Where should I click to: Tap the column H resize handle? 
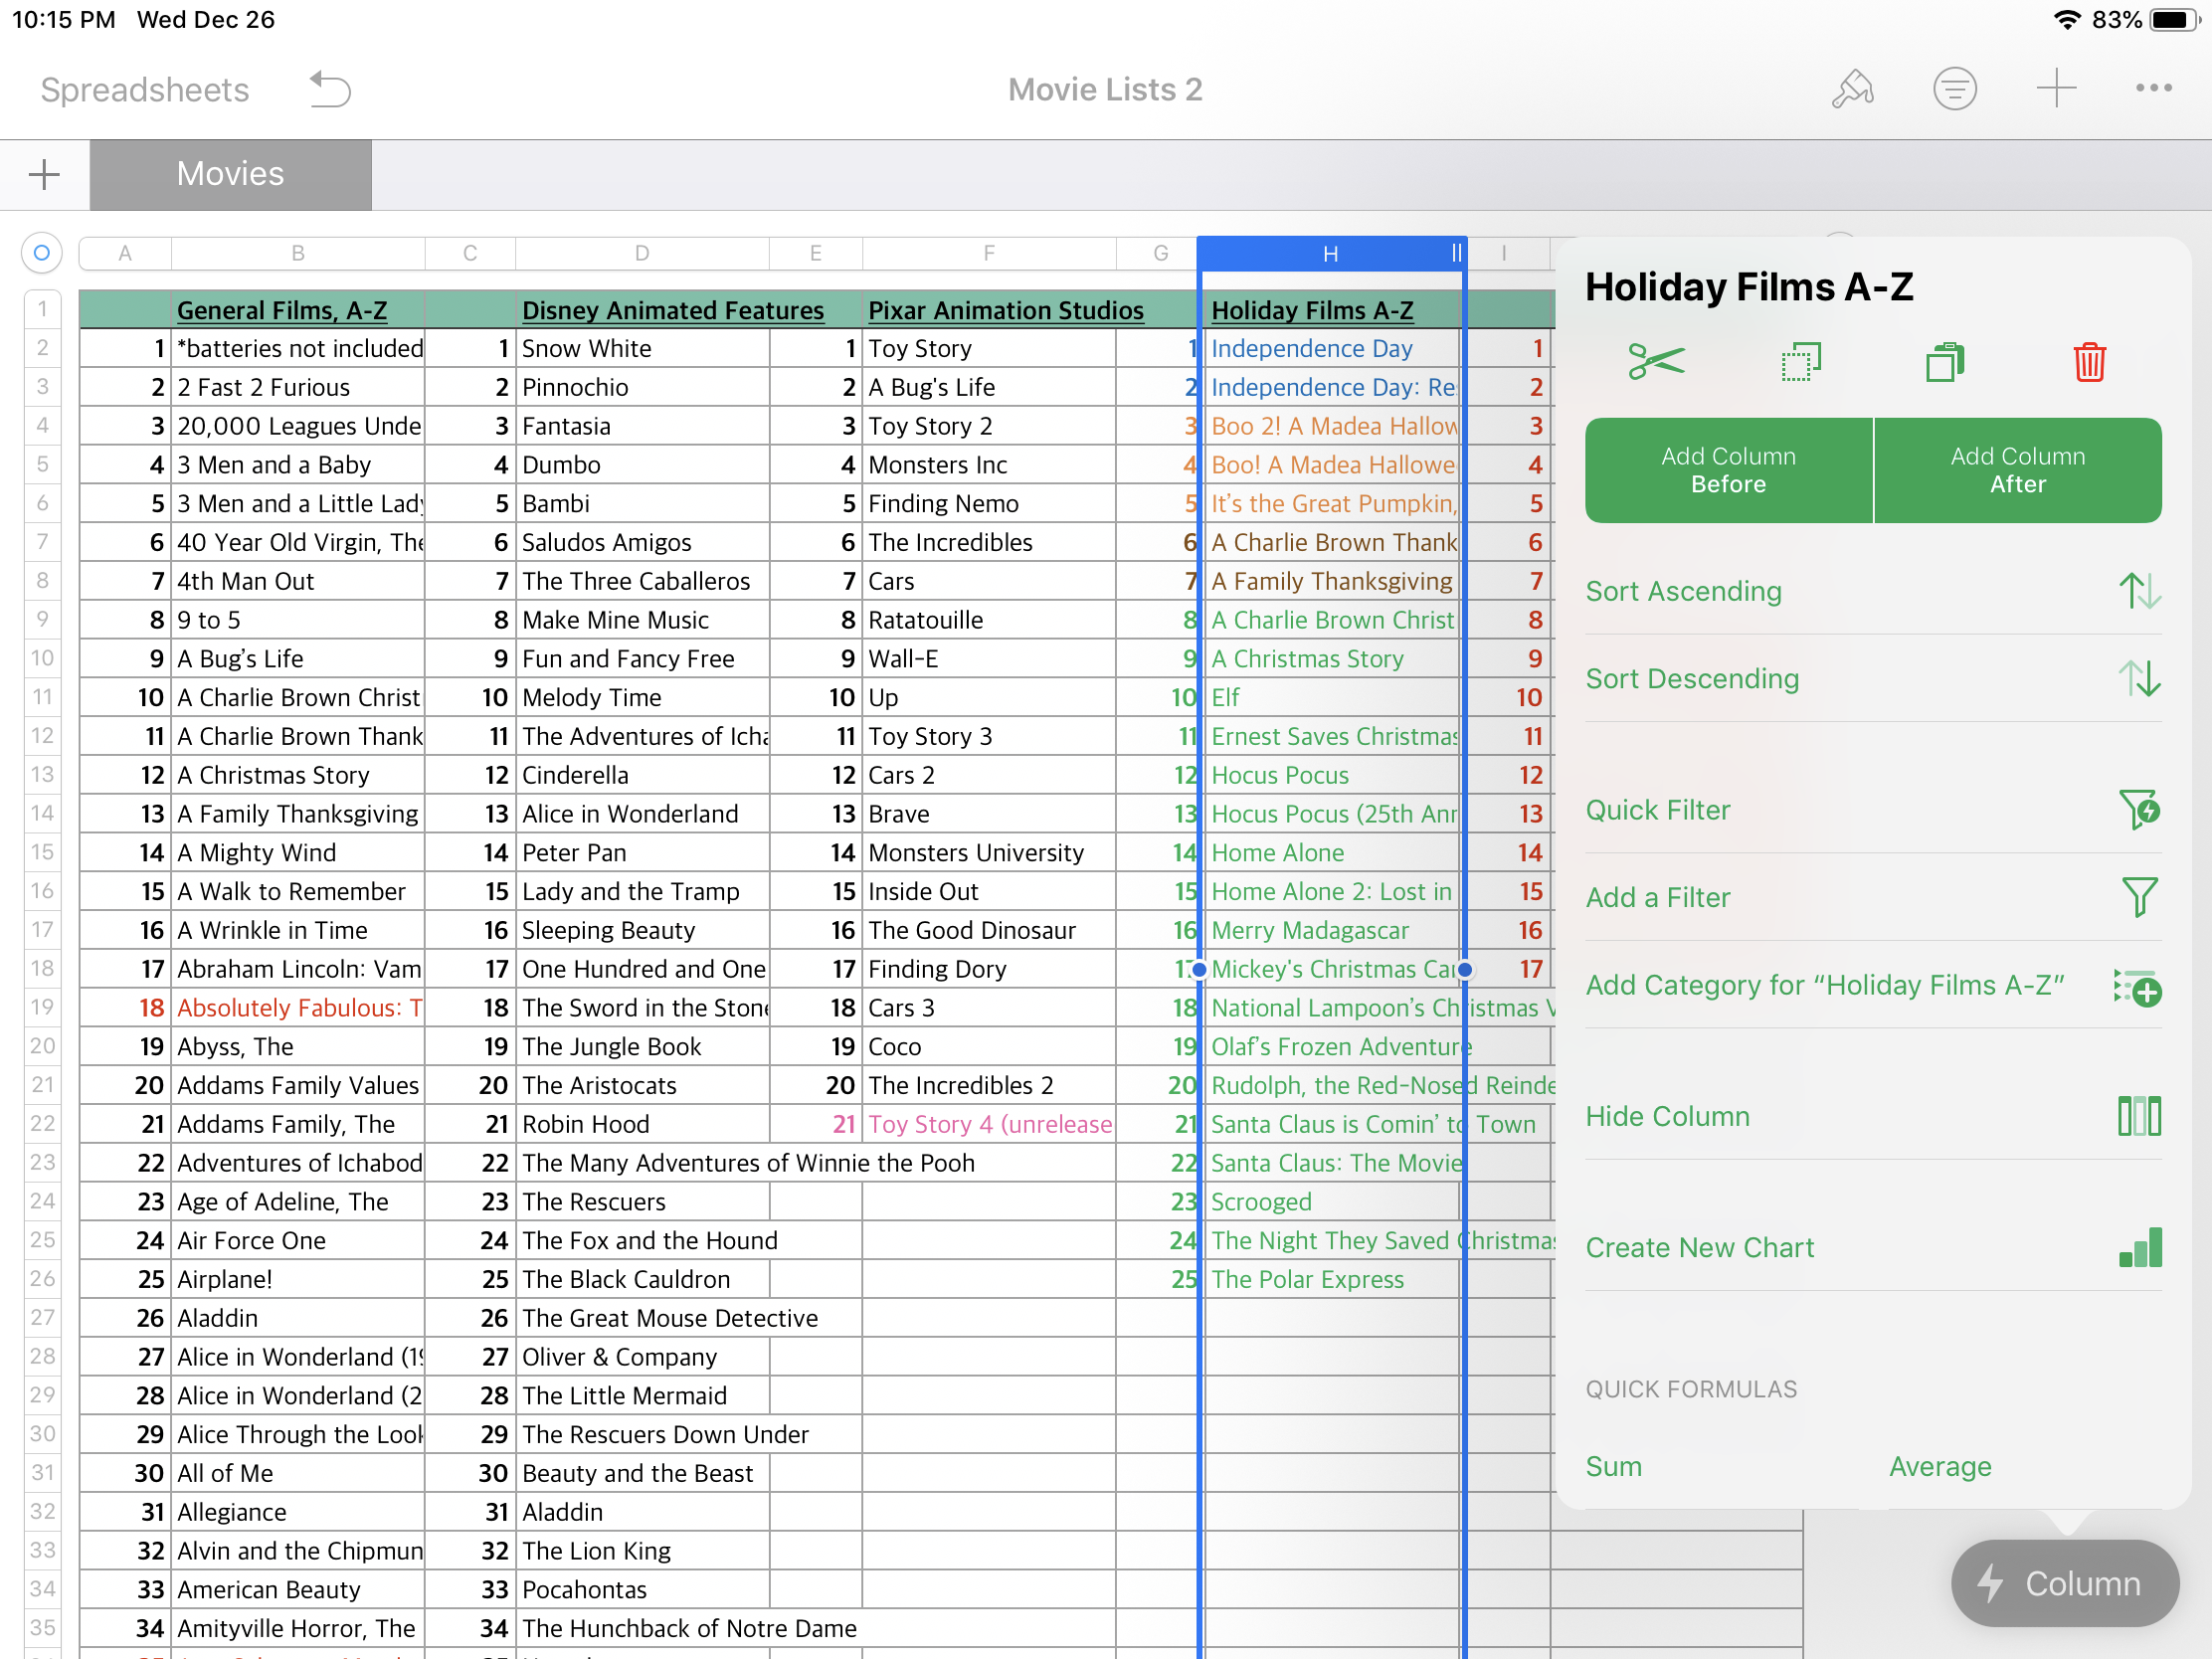[1456, 254]
